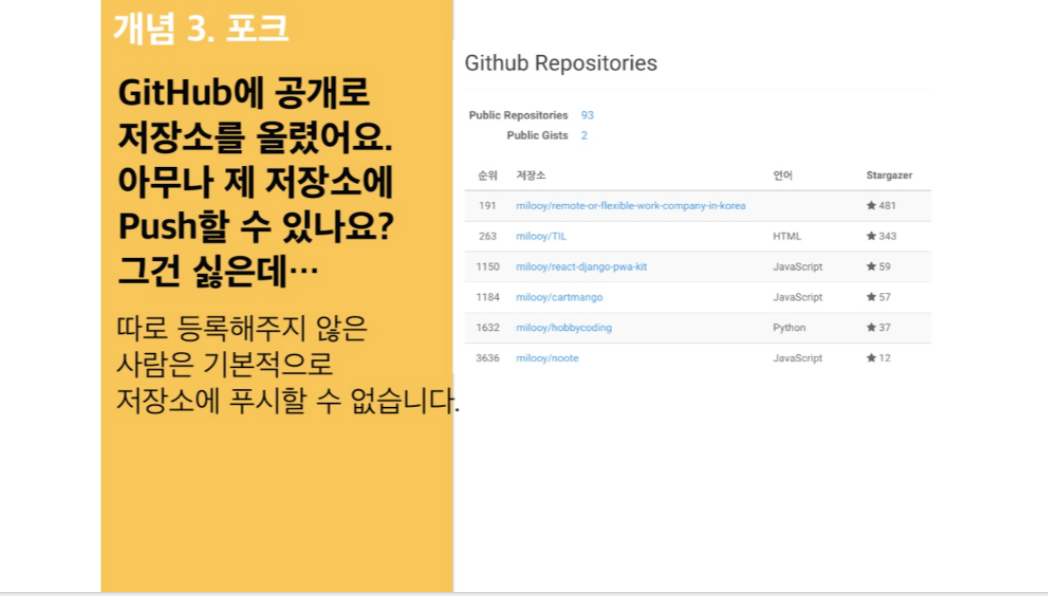The image size is (1048, 596).
Task: Click the text 저장소에 푸시할 수 없습니다.
Action: pyautogui.click(x=288, y=400)
